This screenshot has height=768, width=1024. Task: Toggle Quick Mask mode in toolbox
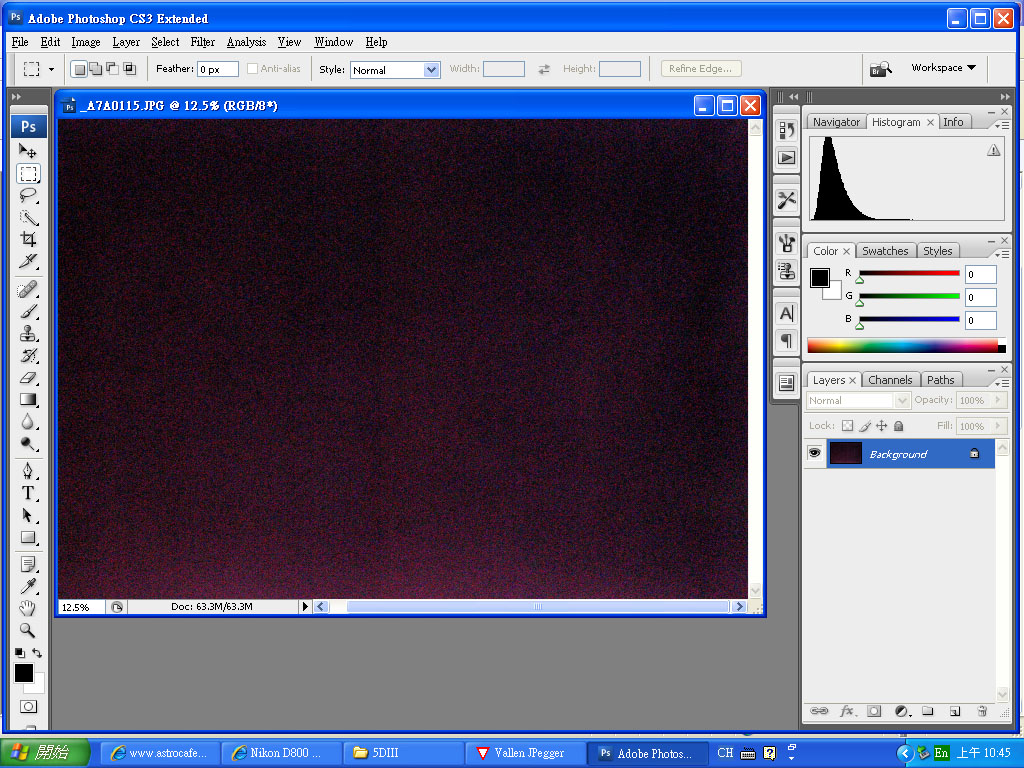coord(28,707)
